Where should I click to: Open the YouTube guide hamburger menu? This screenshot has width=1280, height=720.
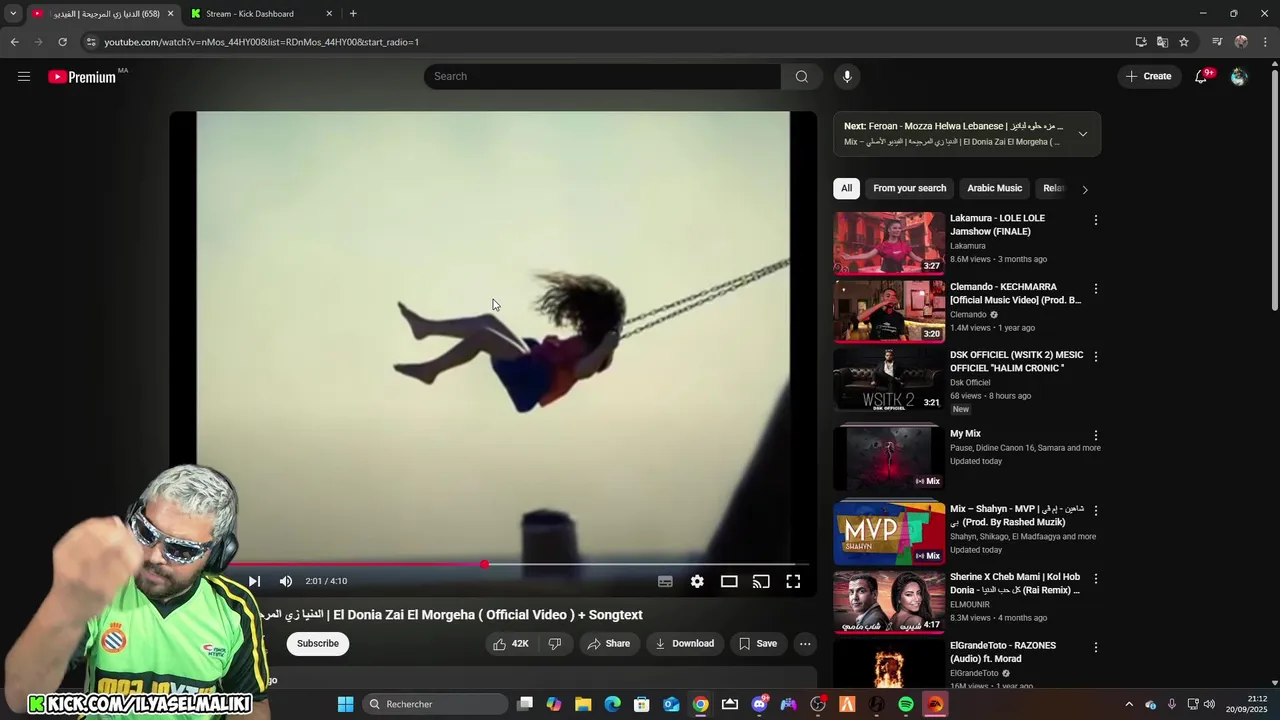[x=24, y=76]
